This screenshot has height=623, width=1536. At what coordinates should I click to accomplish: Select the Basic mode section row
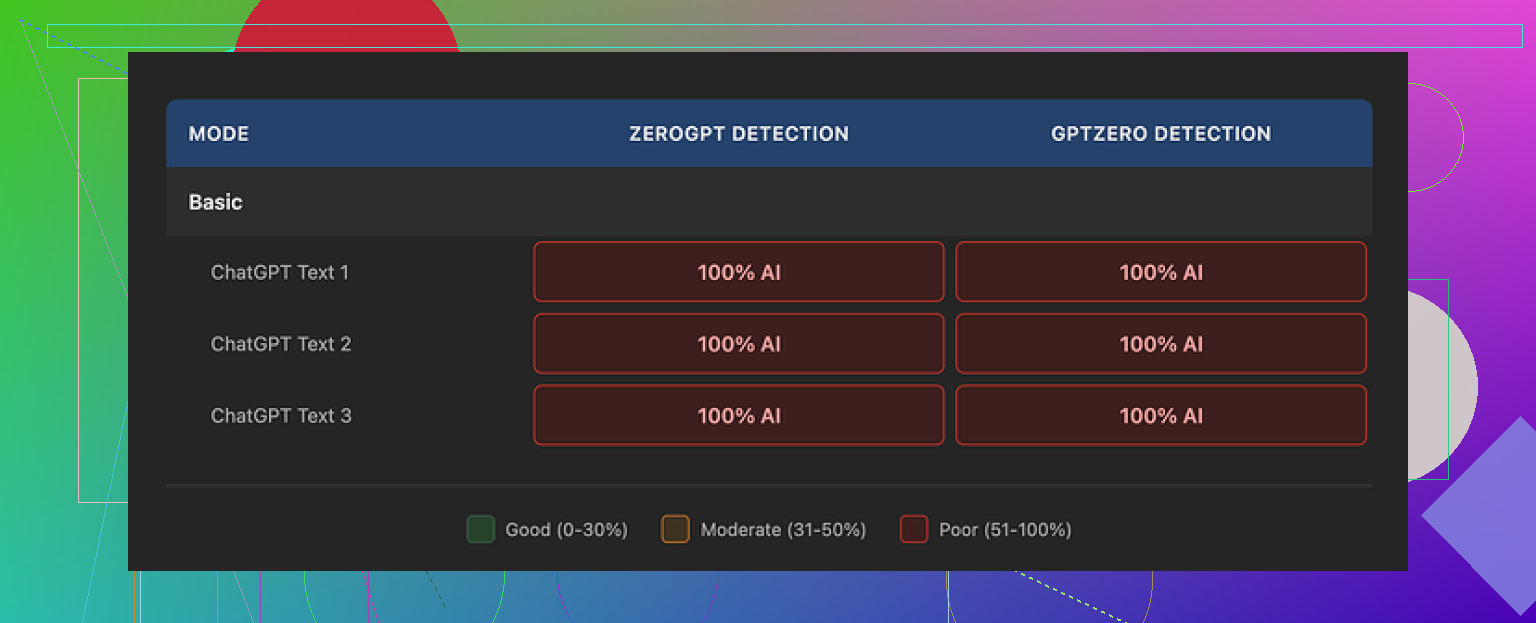click(216, 202)
